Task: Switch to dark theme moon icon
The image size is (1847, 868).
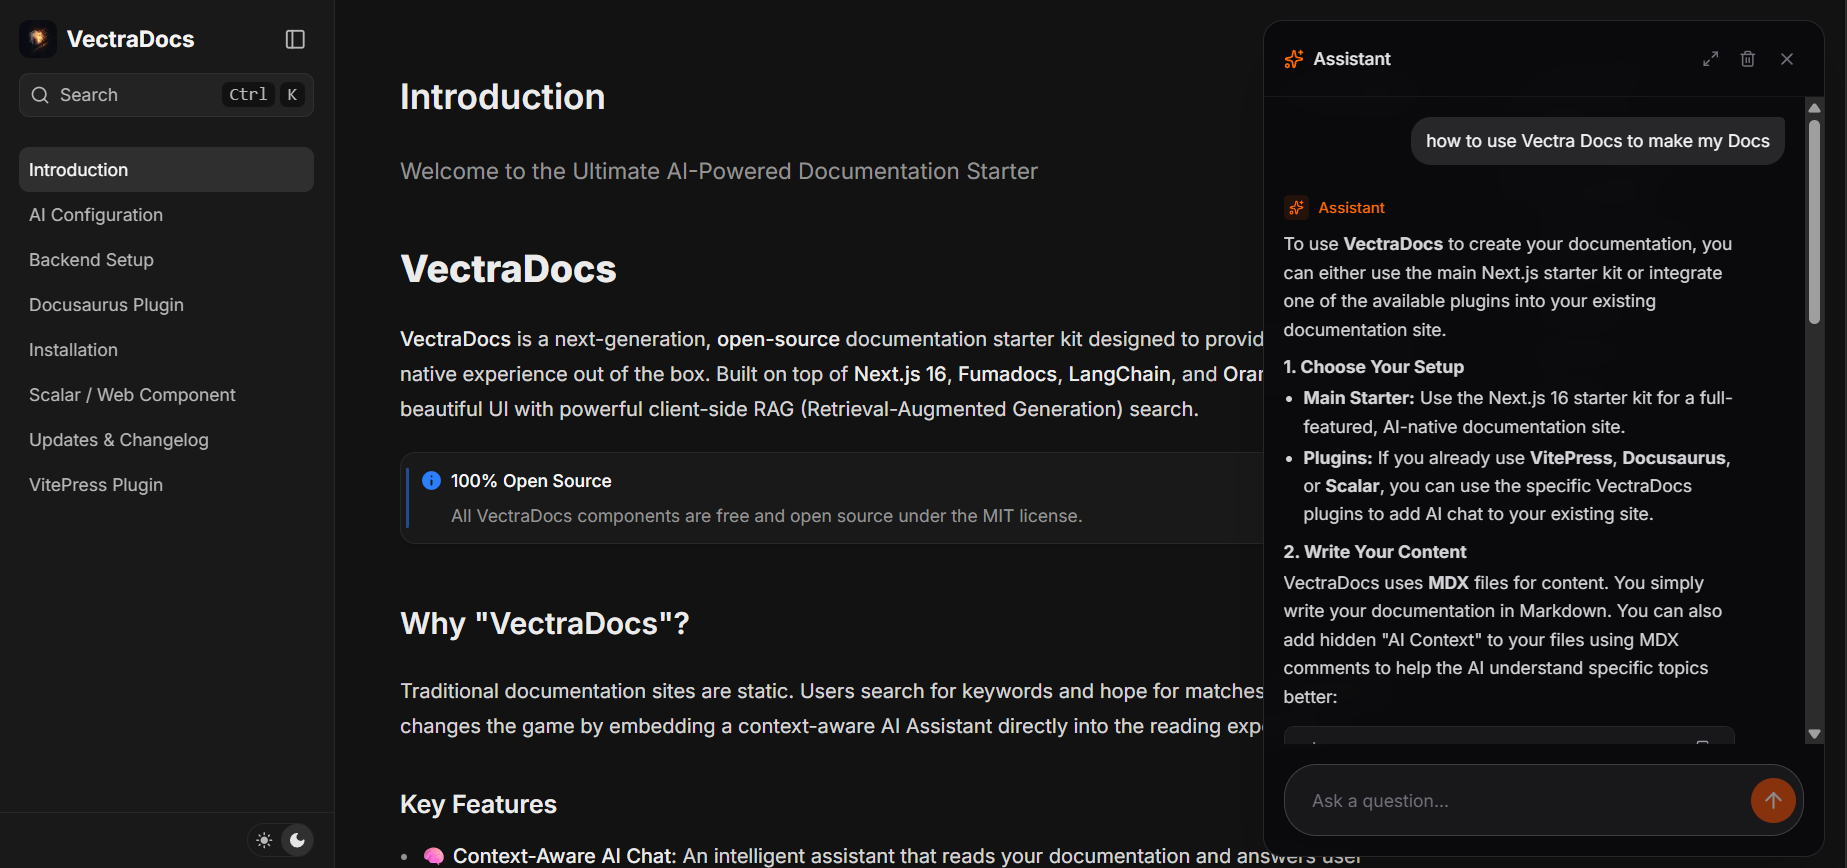Action: click(297, 840)
